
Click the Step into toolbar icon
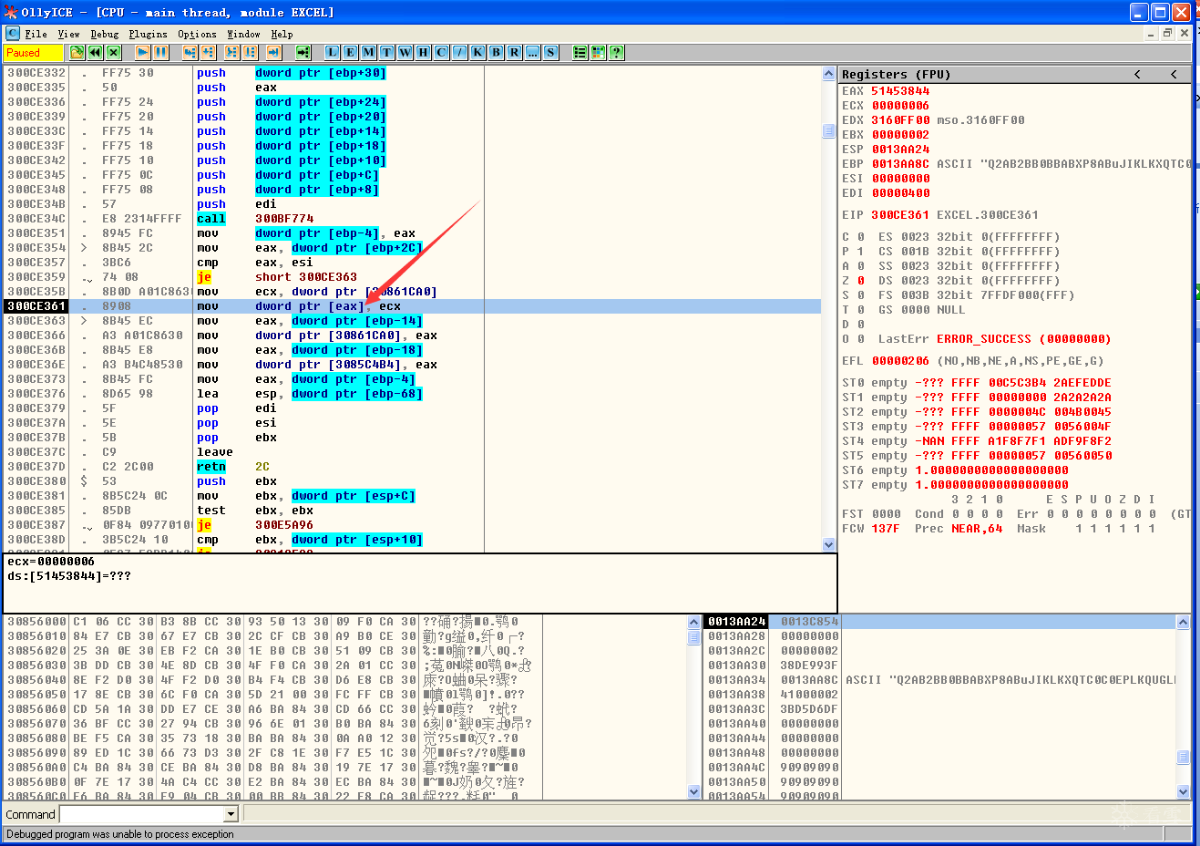coord(190,52)
